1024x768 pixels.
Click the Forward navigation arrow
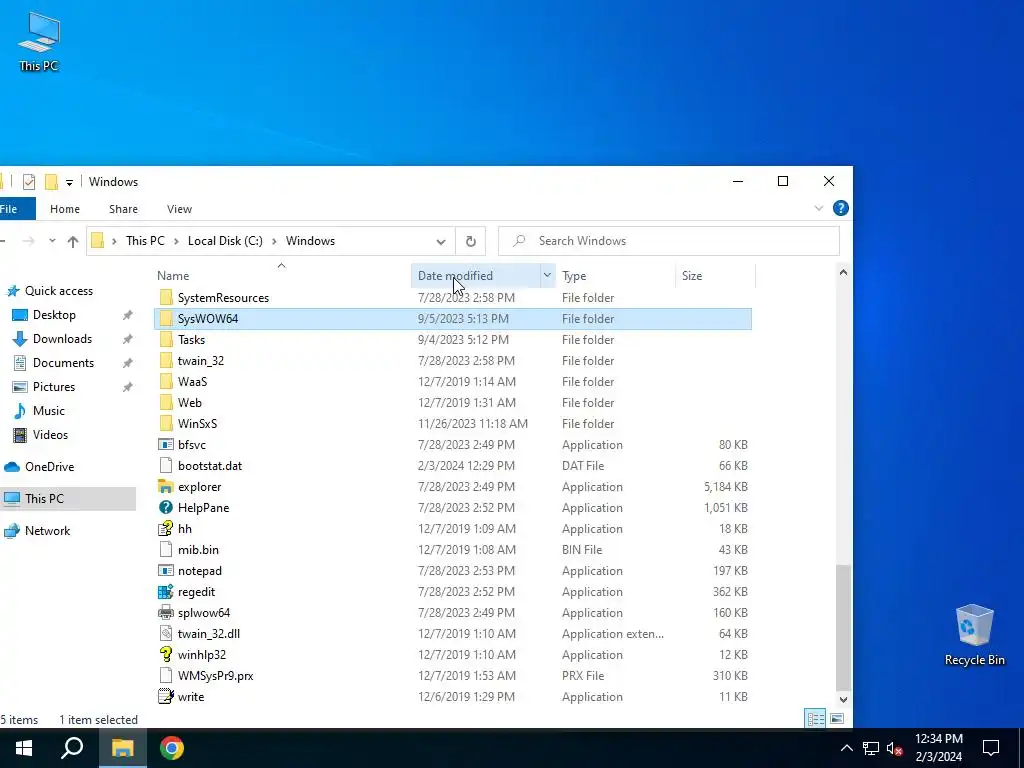pyautogui.click(x=29, y=241)
